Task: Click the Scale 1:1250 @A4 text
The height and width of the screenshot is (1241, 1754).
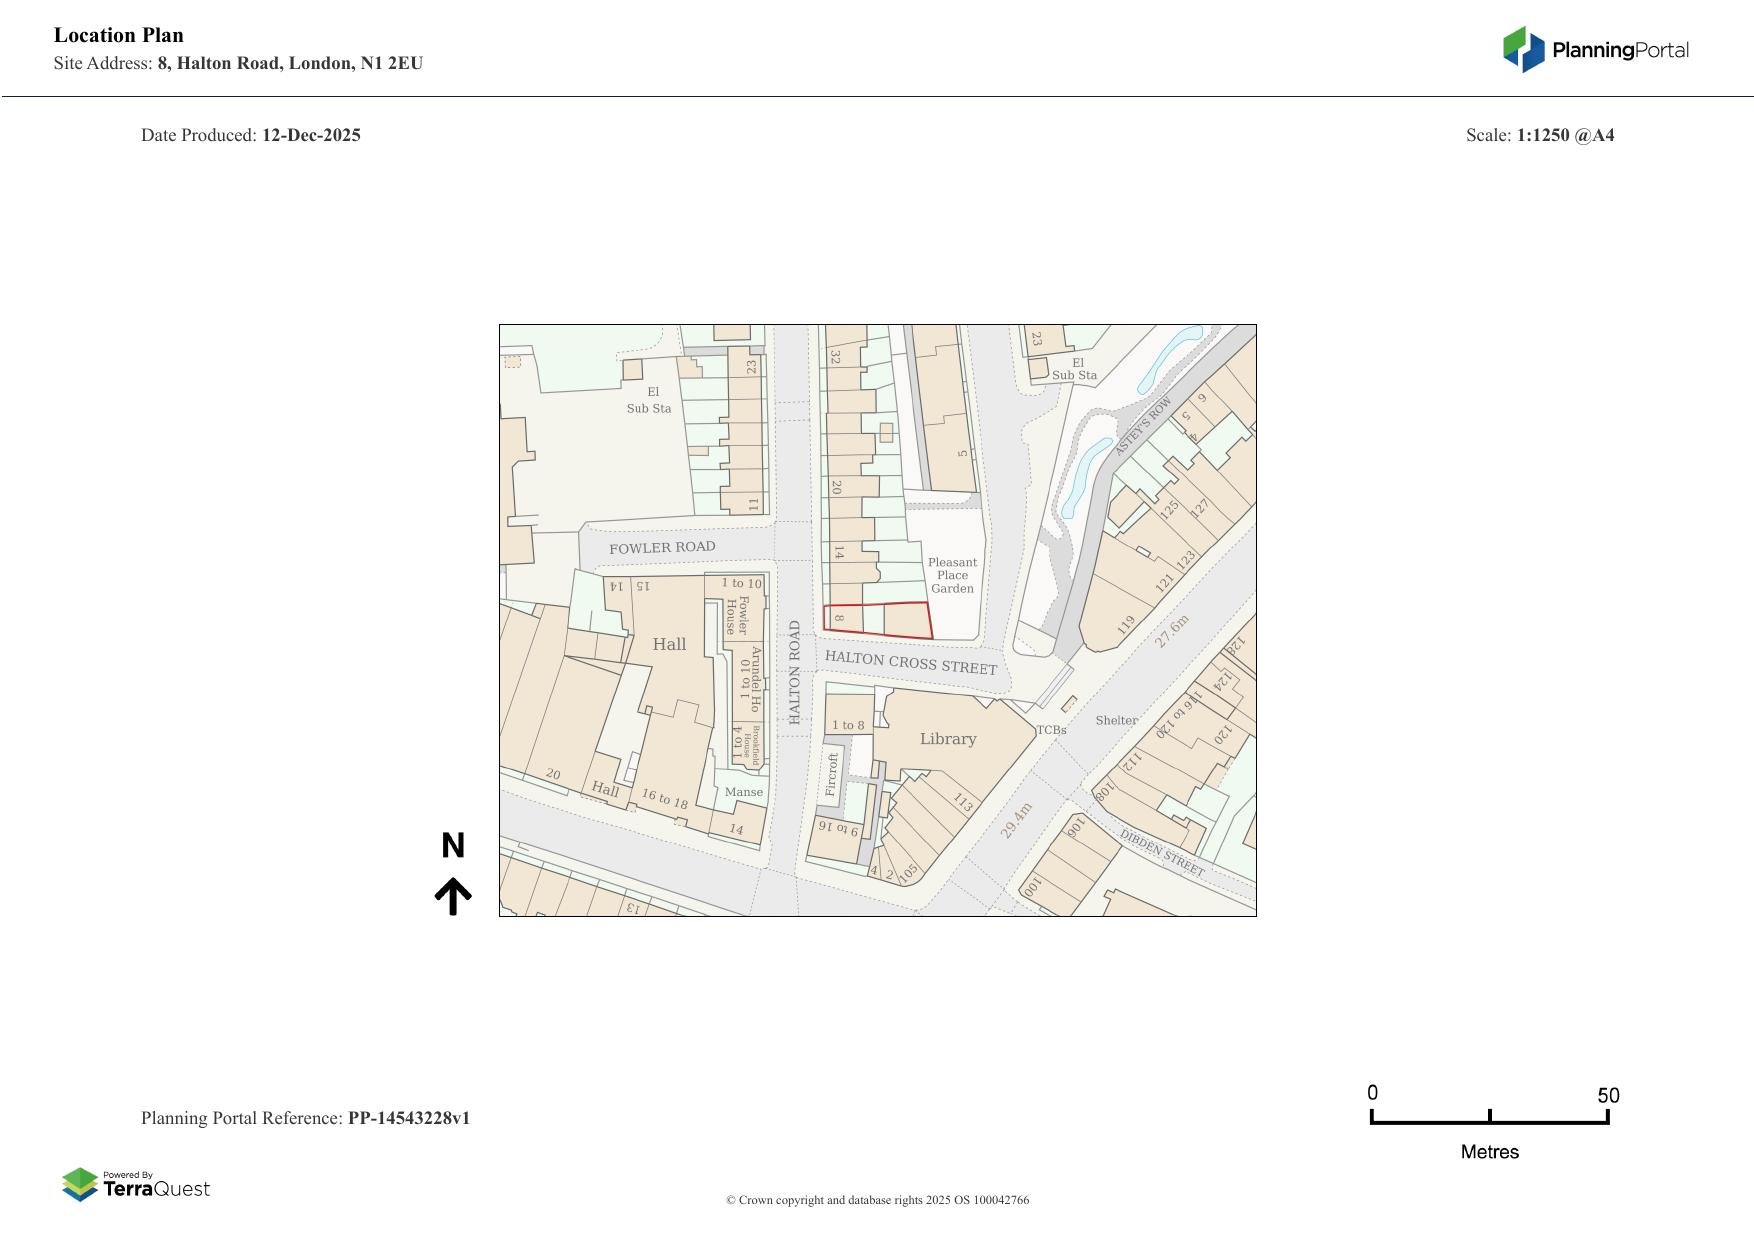Action: click(1541, 134)
